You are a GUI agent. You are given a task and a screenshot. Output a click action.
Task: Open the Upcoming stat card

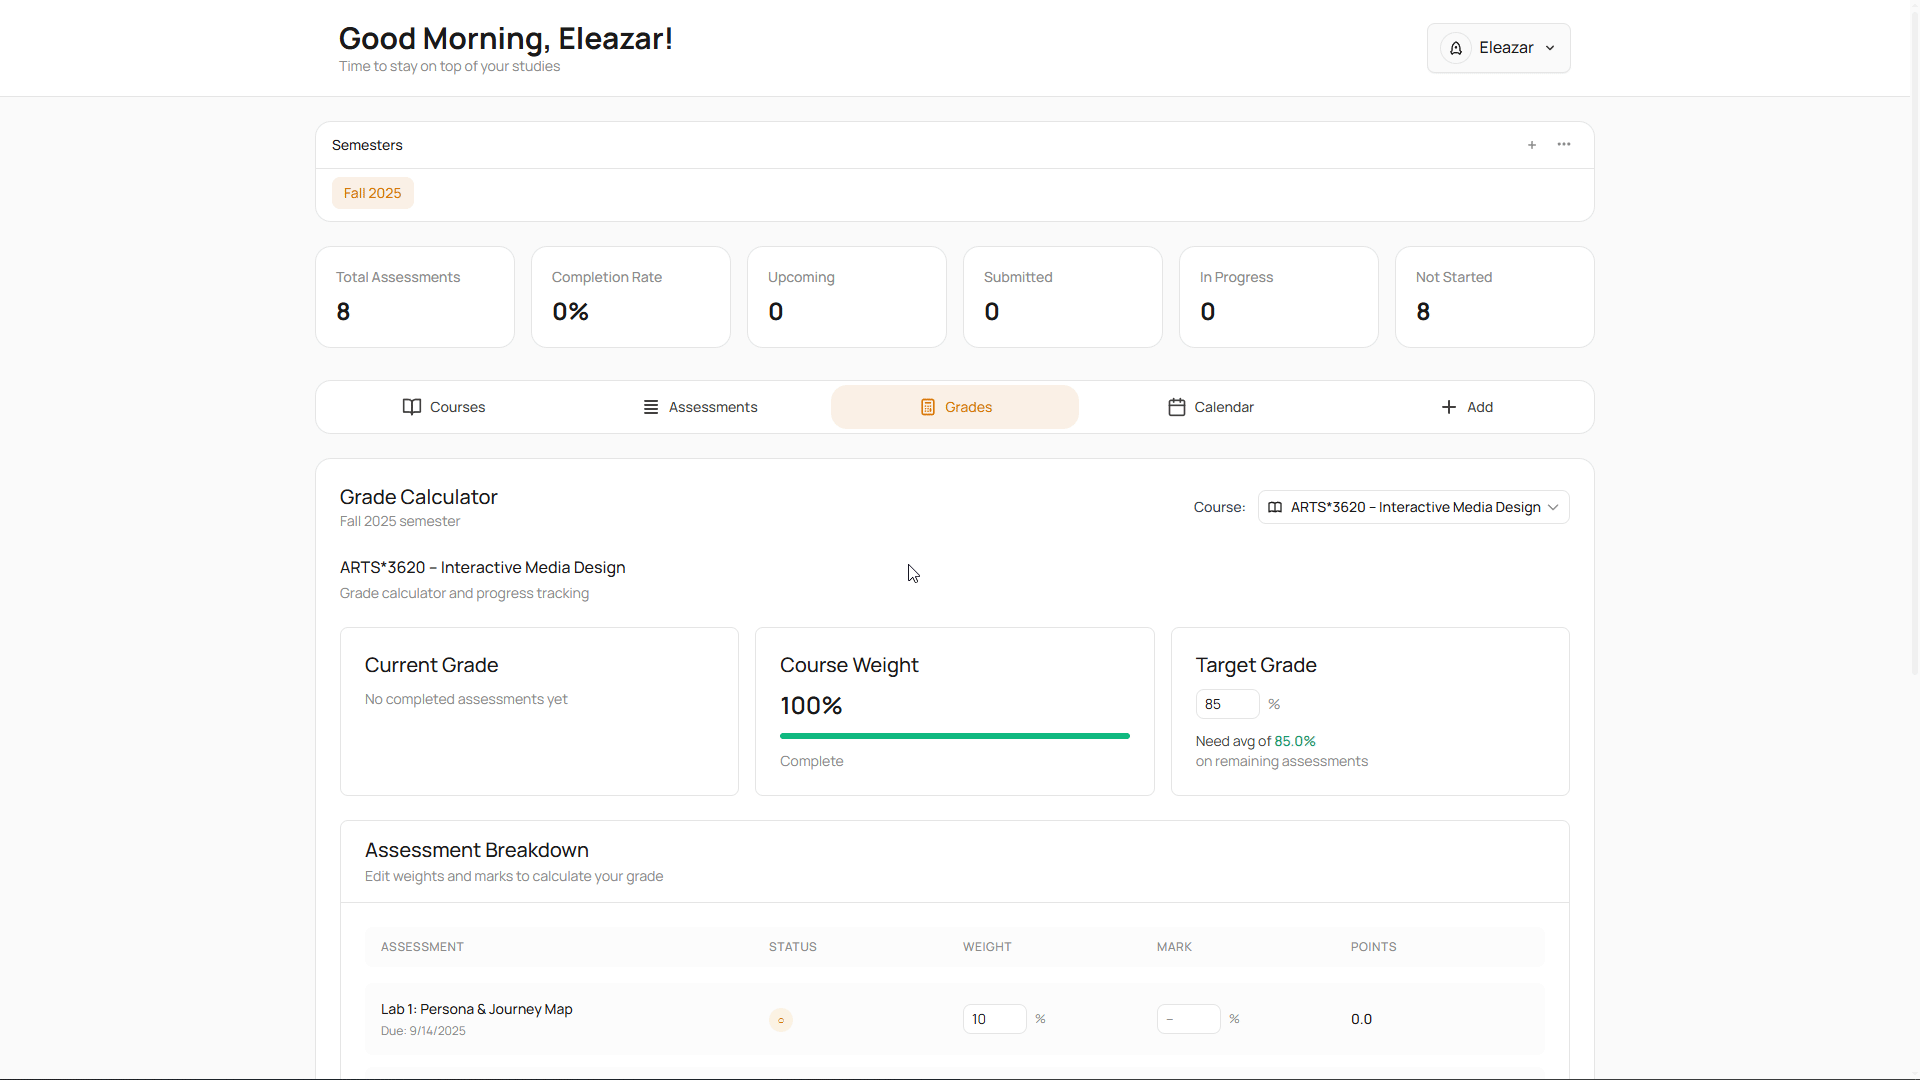pos(847,297)
